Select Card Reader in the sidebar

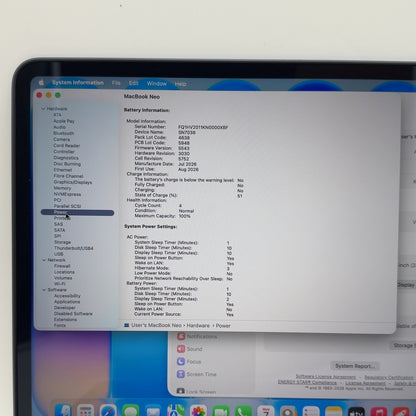pos(67,145)
